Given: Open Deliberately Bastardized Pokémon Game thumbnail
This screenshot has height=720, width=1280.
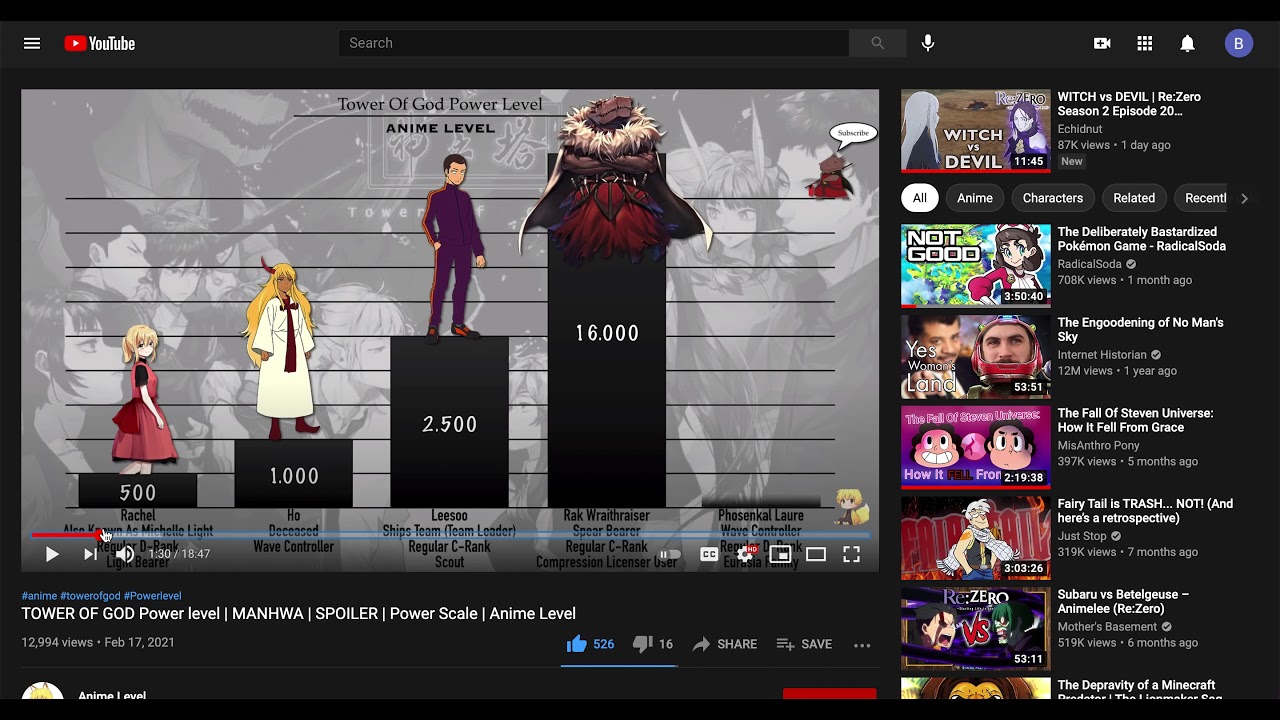Looking at the screenshot, I should (976, 266).
